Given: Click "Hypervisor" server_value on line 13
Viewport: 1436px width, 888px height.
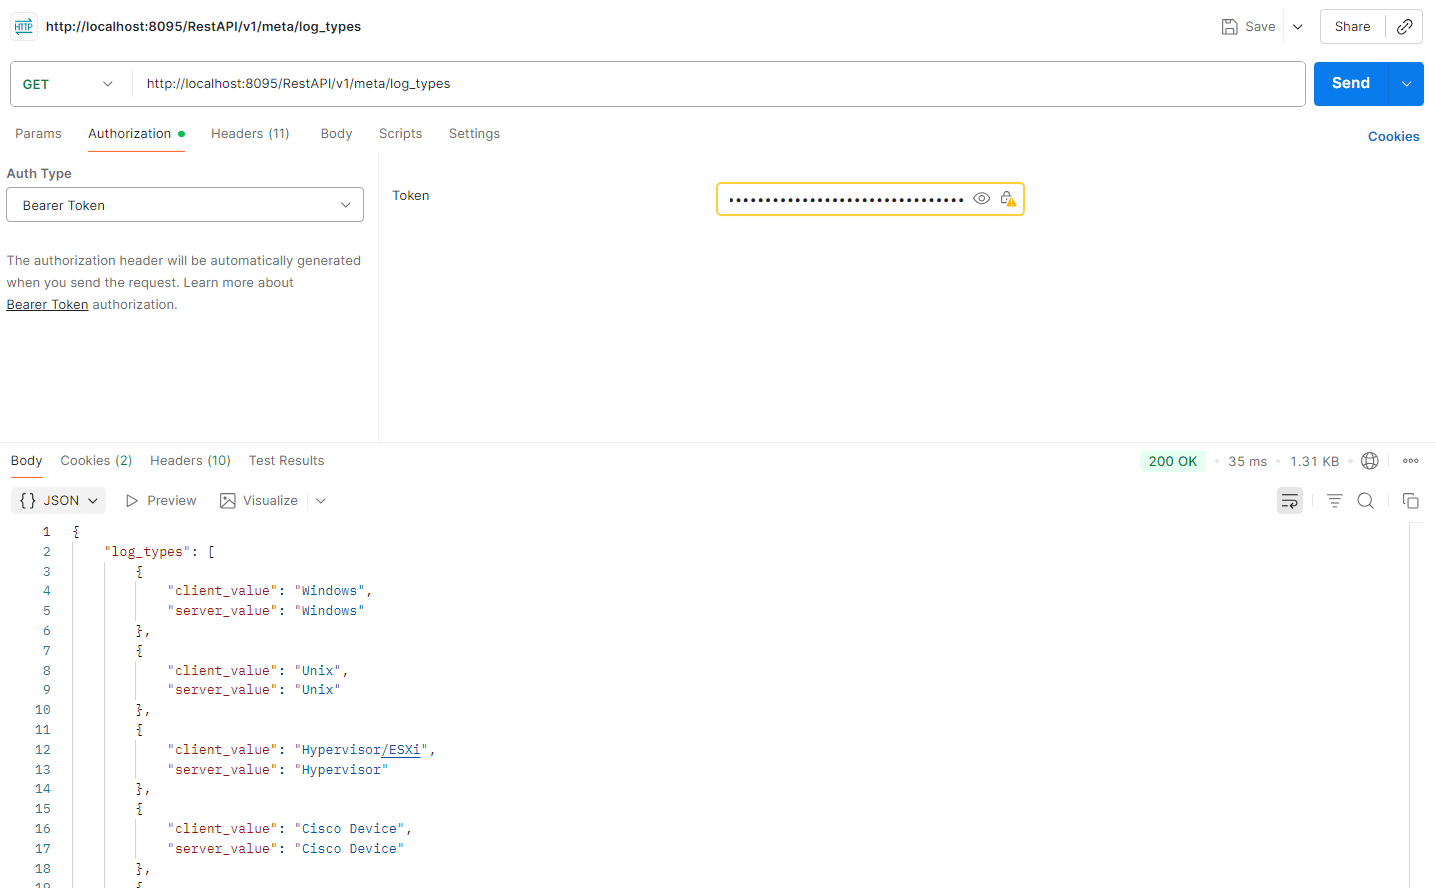Looking at the screenshot, I should [x=341, y=770].
